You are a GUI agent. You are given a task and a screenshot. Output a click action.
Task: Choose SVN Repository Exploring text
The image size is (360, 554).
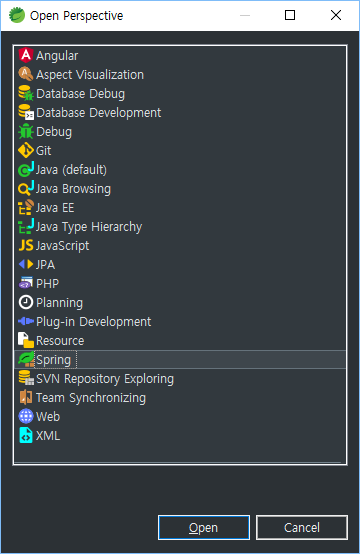pyautogui.click(x=105, y=379)
